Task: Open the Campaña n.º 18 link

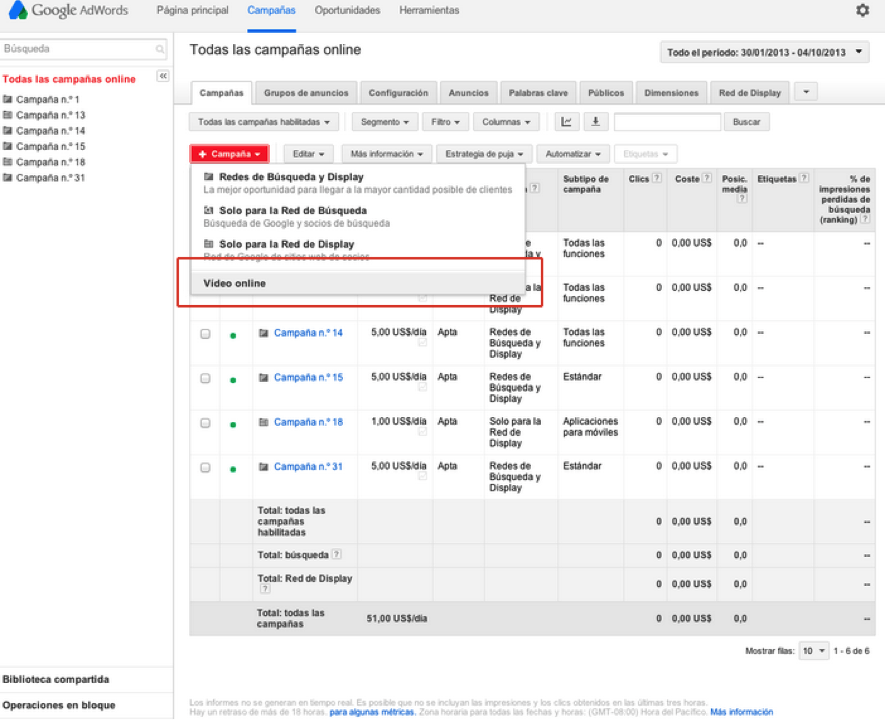Action: pos(308,422)
